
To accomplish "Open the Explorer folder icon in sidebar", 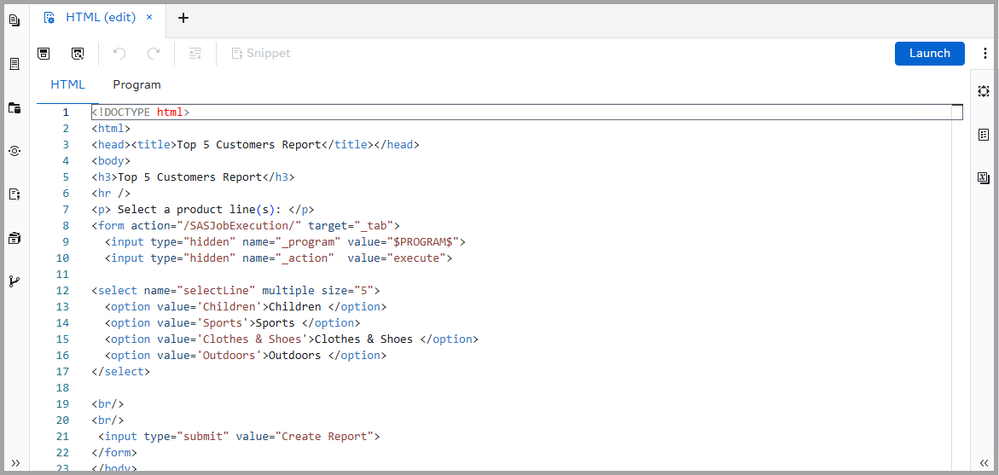I will pyautogui.click(x=14, y=108).
